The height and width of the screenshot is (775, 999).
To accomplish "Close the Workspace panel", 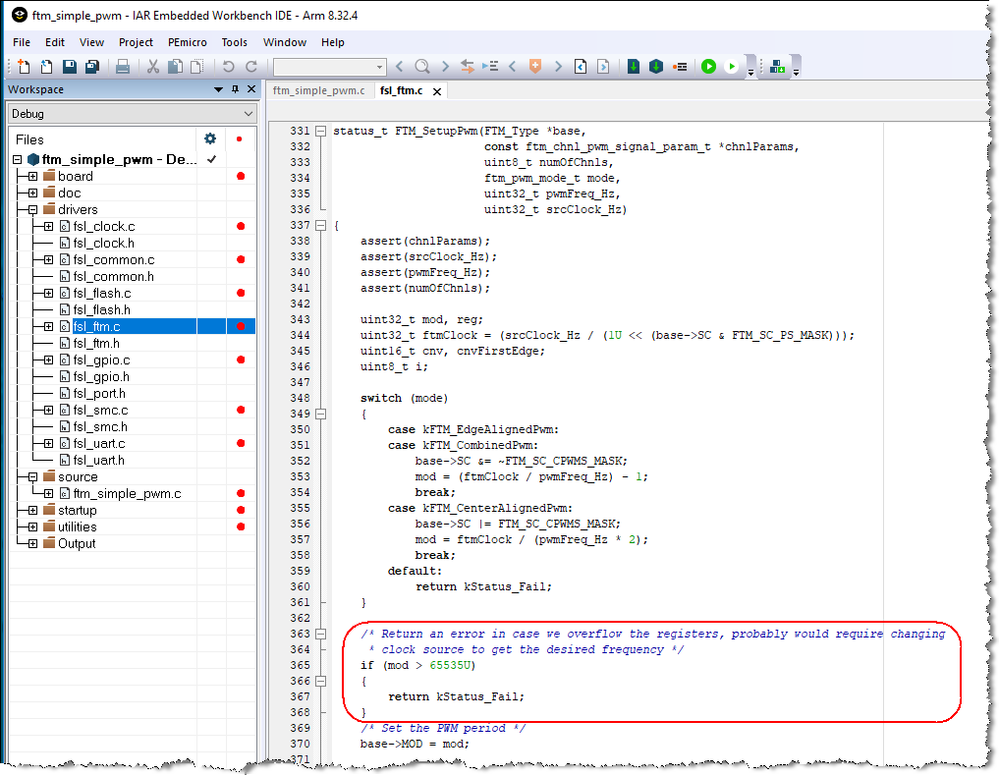I will 251,89.
